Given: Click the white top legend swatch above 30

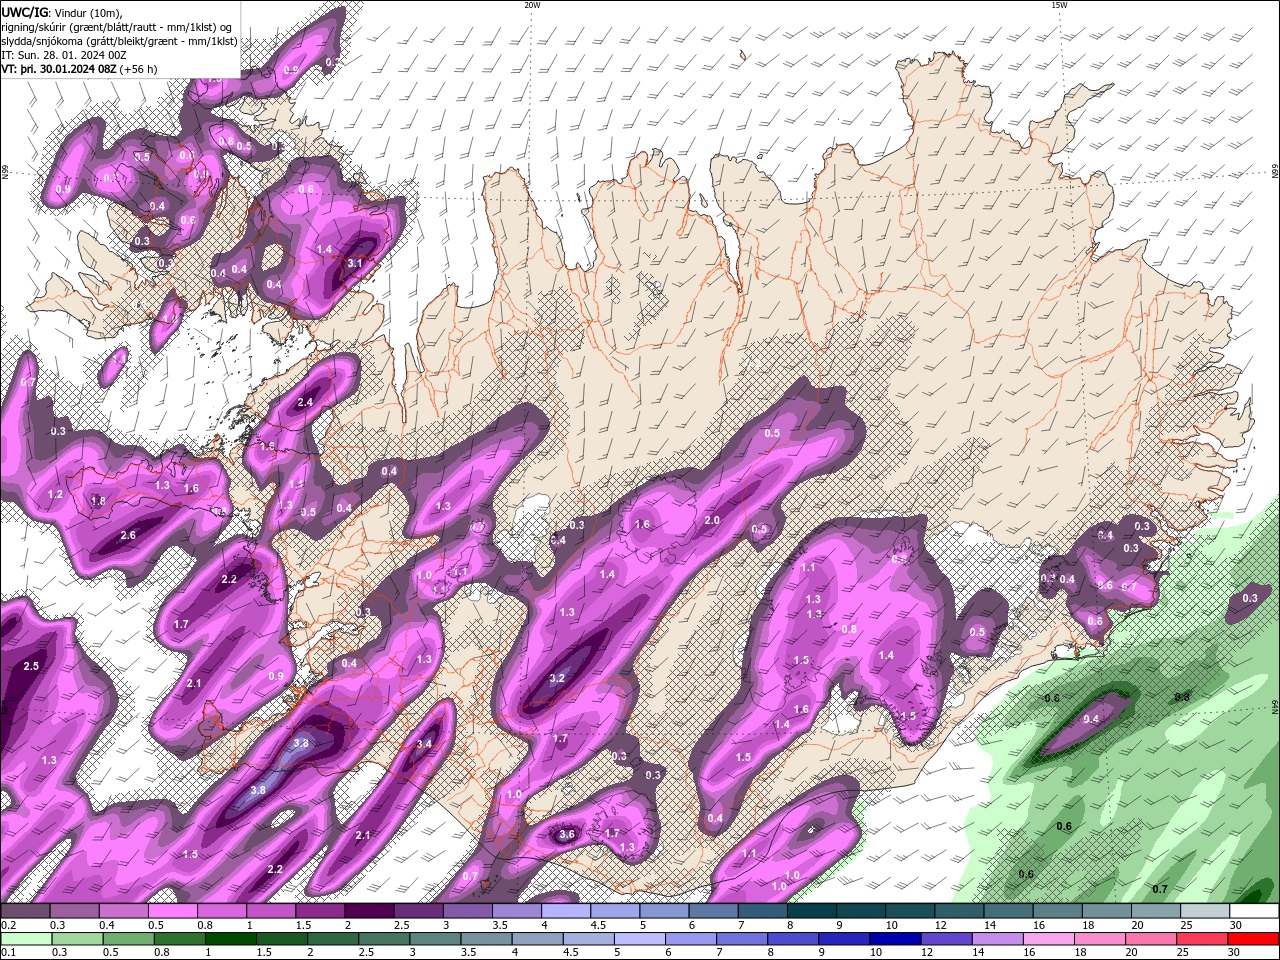Looking at the screenshot, I should click(1255, 911).
